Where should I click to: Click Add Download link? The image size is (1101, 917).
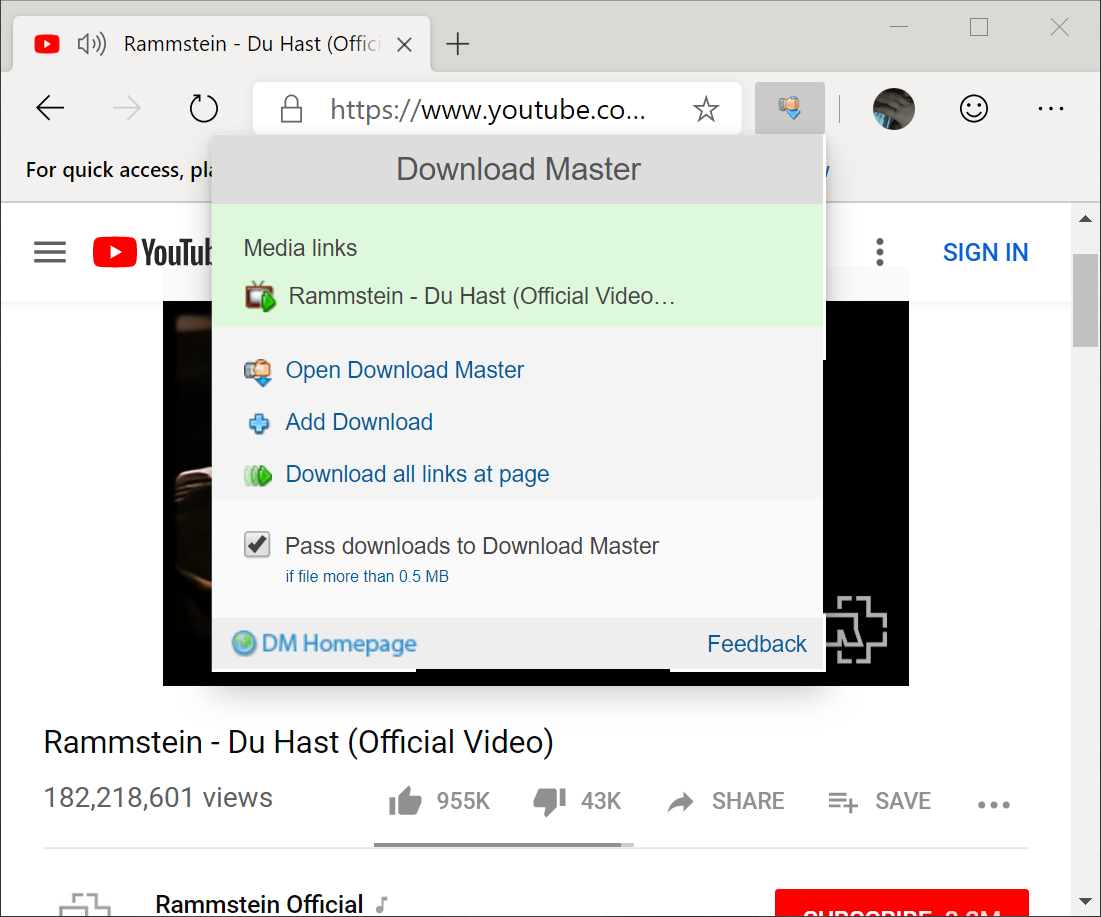coord(359,422)
